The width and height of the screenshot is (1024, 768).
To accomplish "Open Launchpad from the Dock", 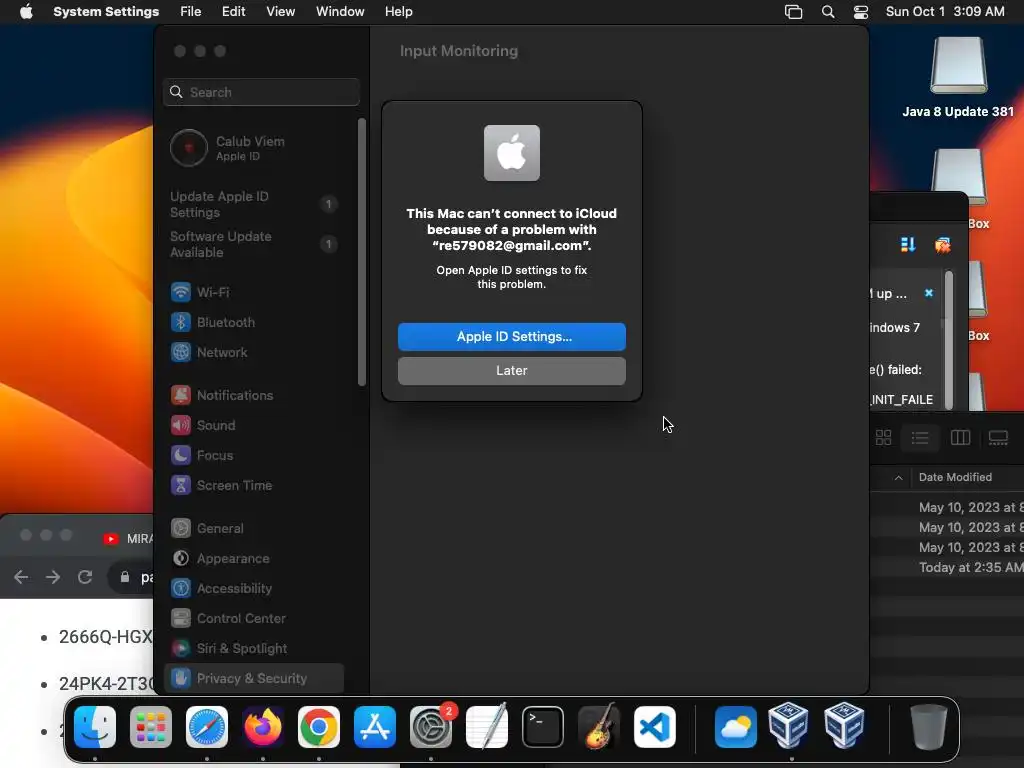I will 151,727.
